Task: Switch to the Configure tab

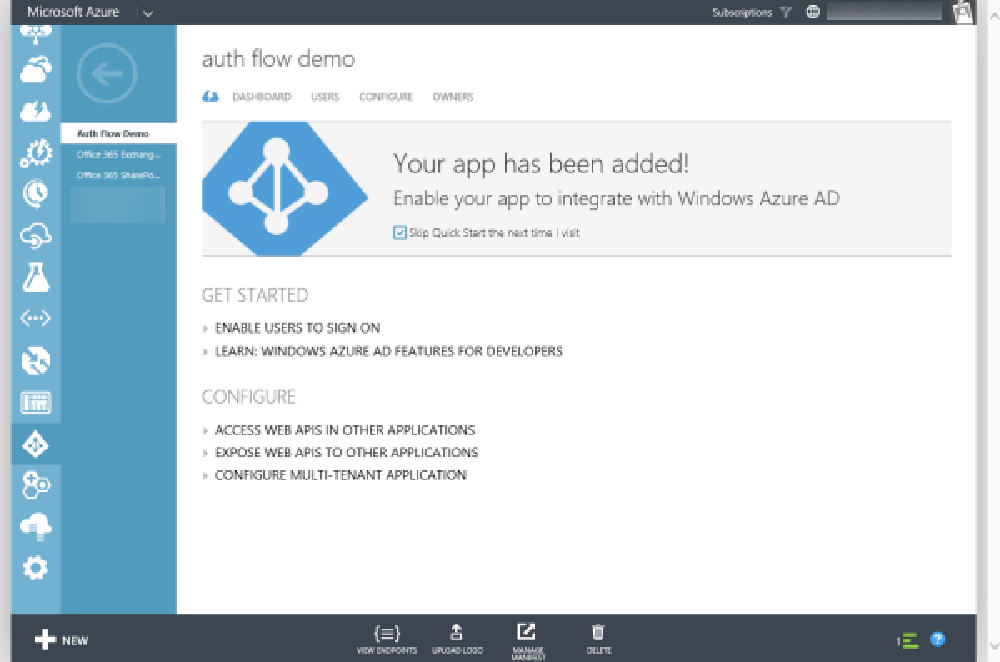Action: point(386,97)
